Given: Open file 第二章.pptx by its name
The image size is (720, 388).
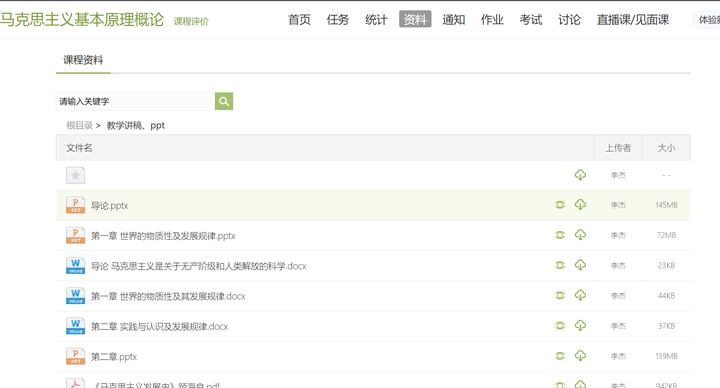Looking at the screenshot, I should pyautogui.click(x=113, y=356).
